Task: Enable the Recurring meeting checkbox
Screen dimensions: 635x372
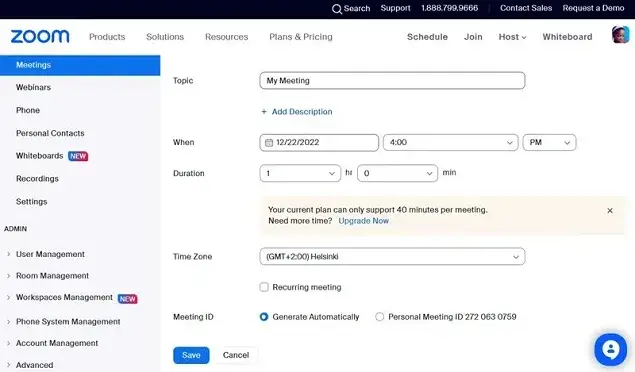Action: pyautogui.click(x=264, y=287)
